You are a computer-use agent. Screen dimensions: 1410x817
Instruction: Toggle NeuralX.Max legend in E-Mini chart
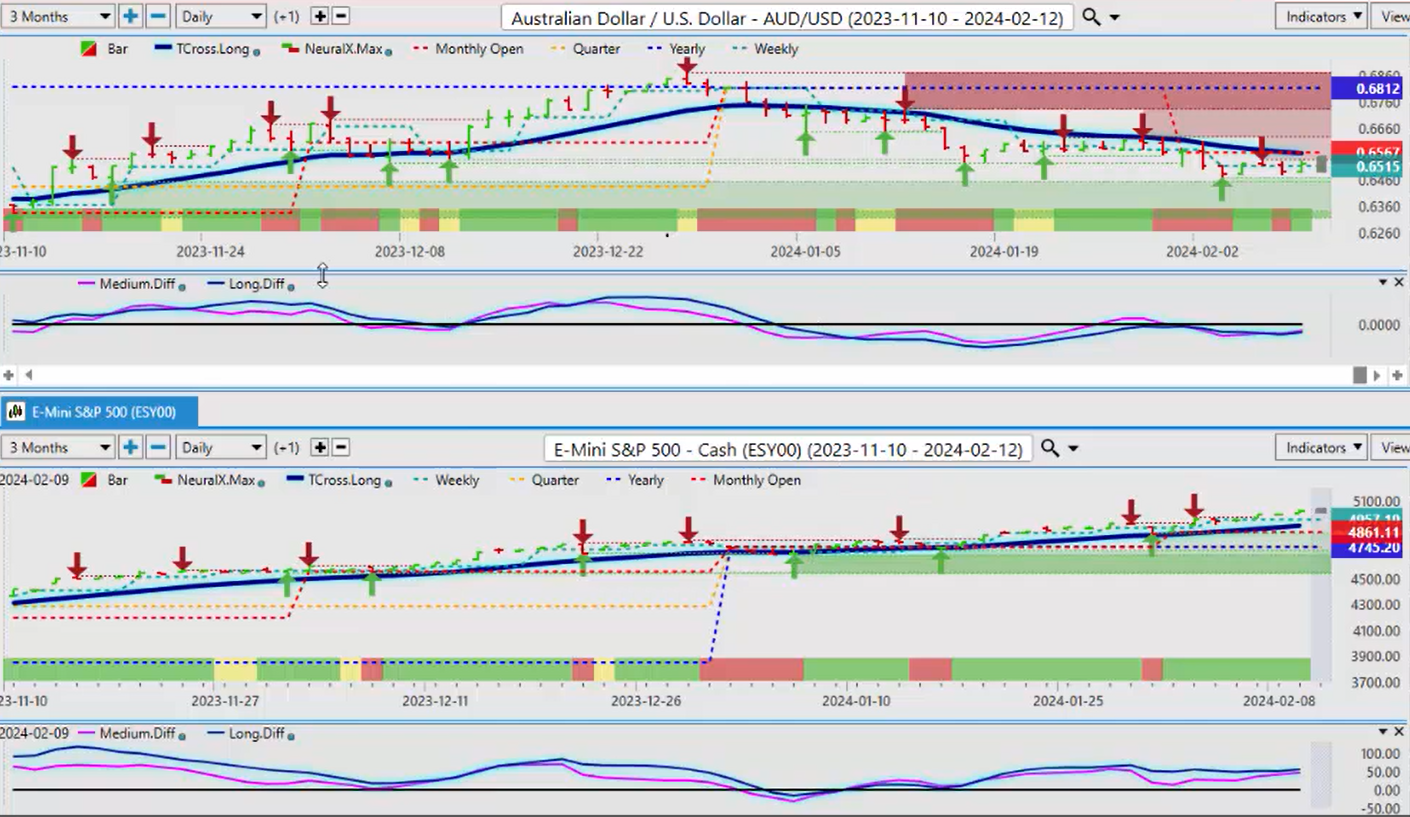pos(205,480)
